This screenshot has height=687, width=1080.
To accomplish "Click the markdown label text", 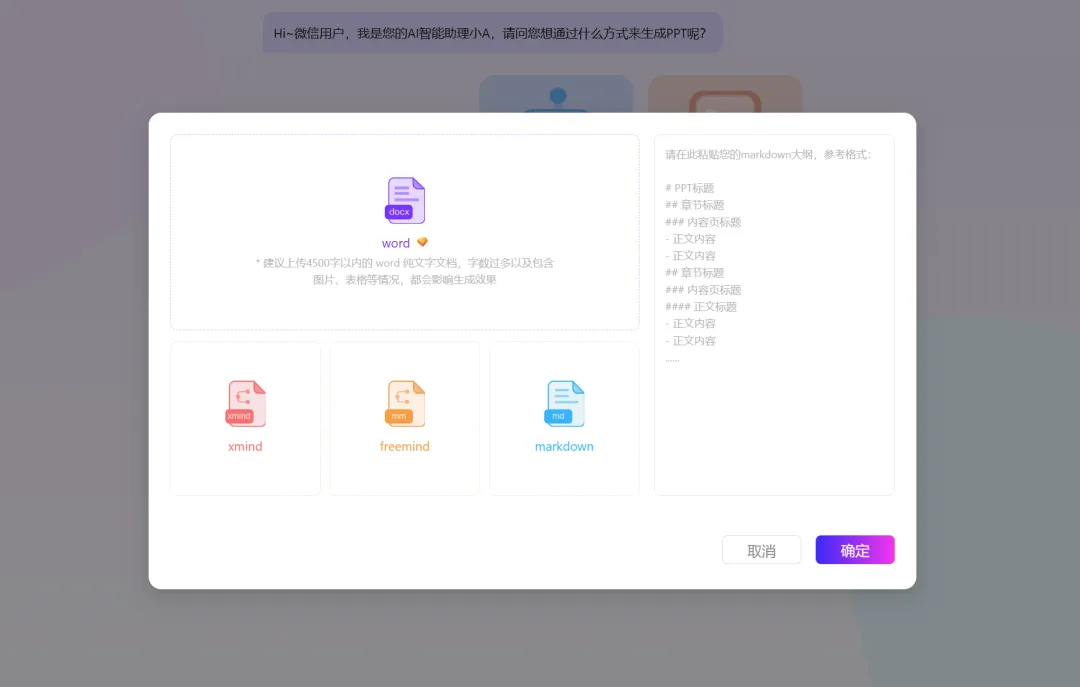I will tap(564, 446).
